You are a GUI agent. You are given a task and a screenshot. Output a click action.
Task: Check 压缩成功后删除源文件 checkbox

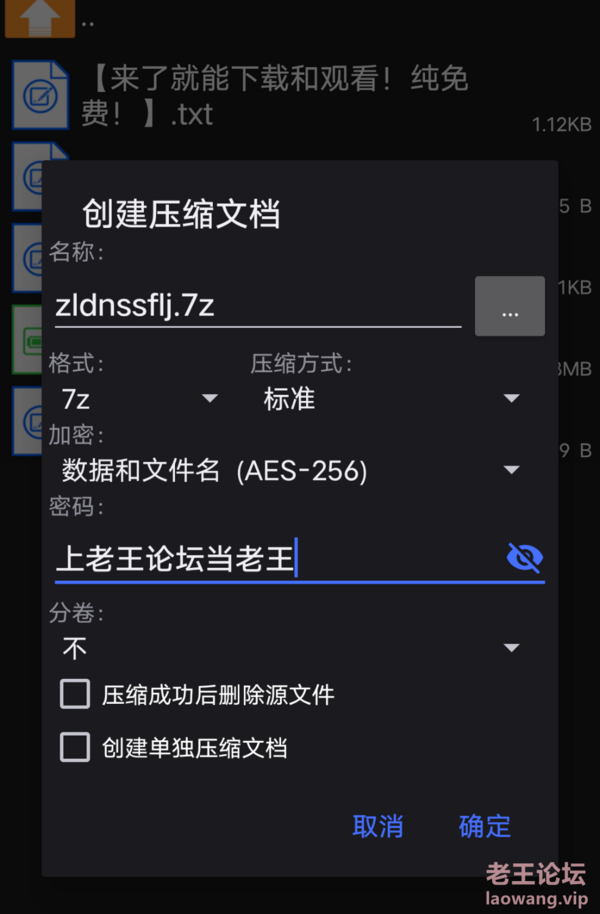click(x=75, y=694)
